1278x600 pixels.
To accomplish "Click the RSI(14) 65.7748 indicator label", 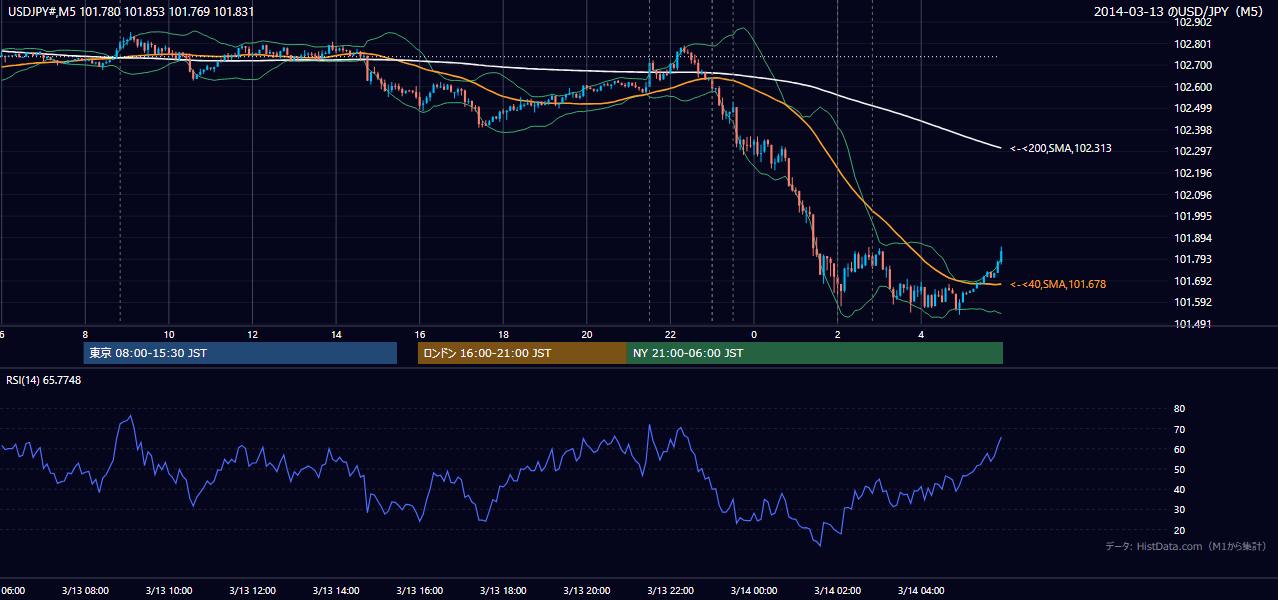I will 44,380.
